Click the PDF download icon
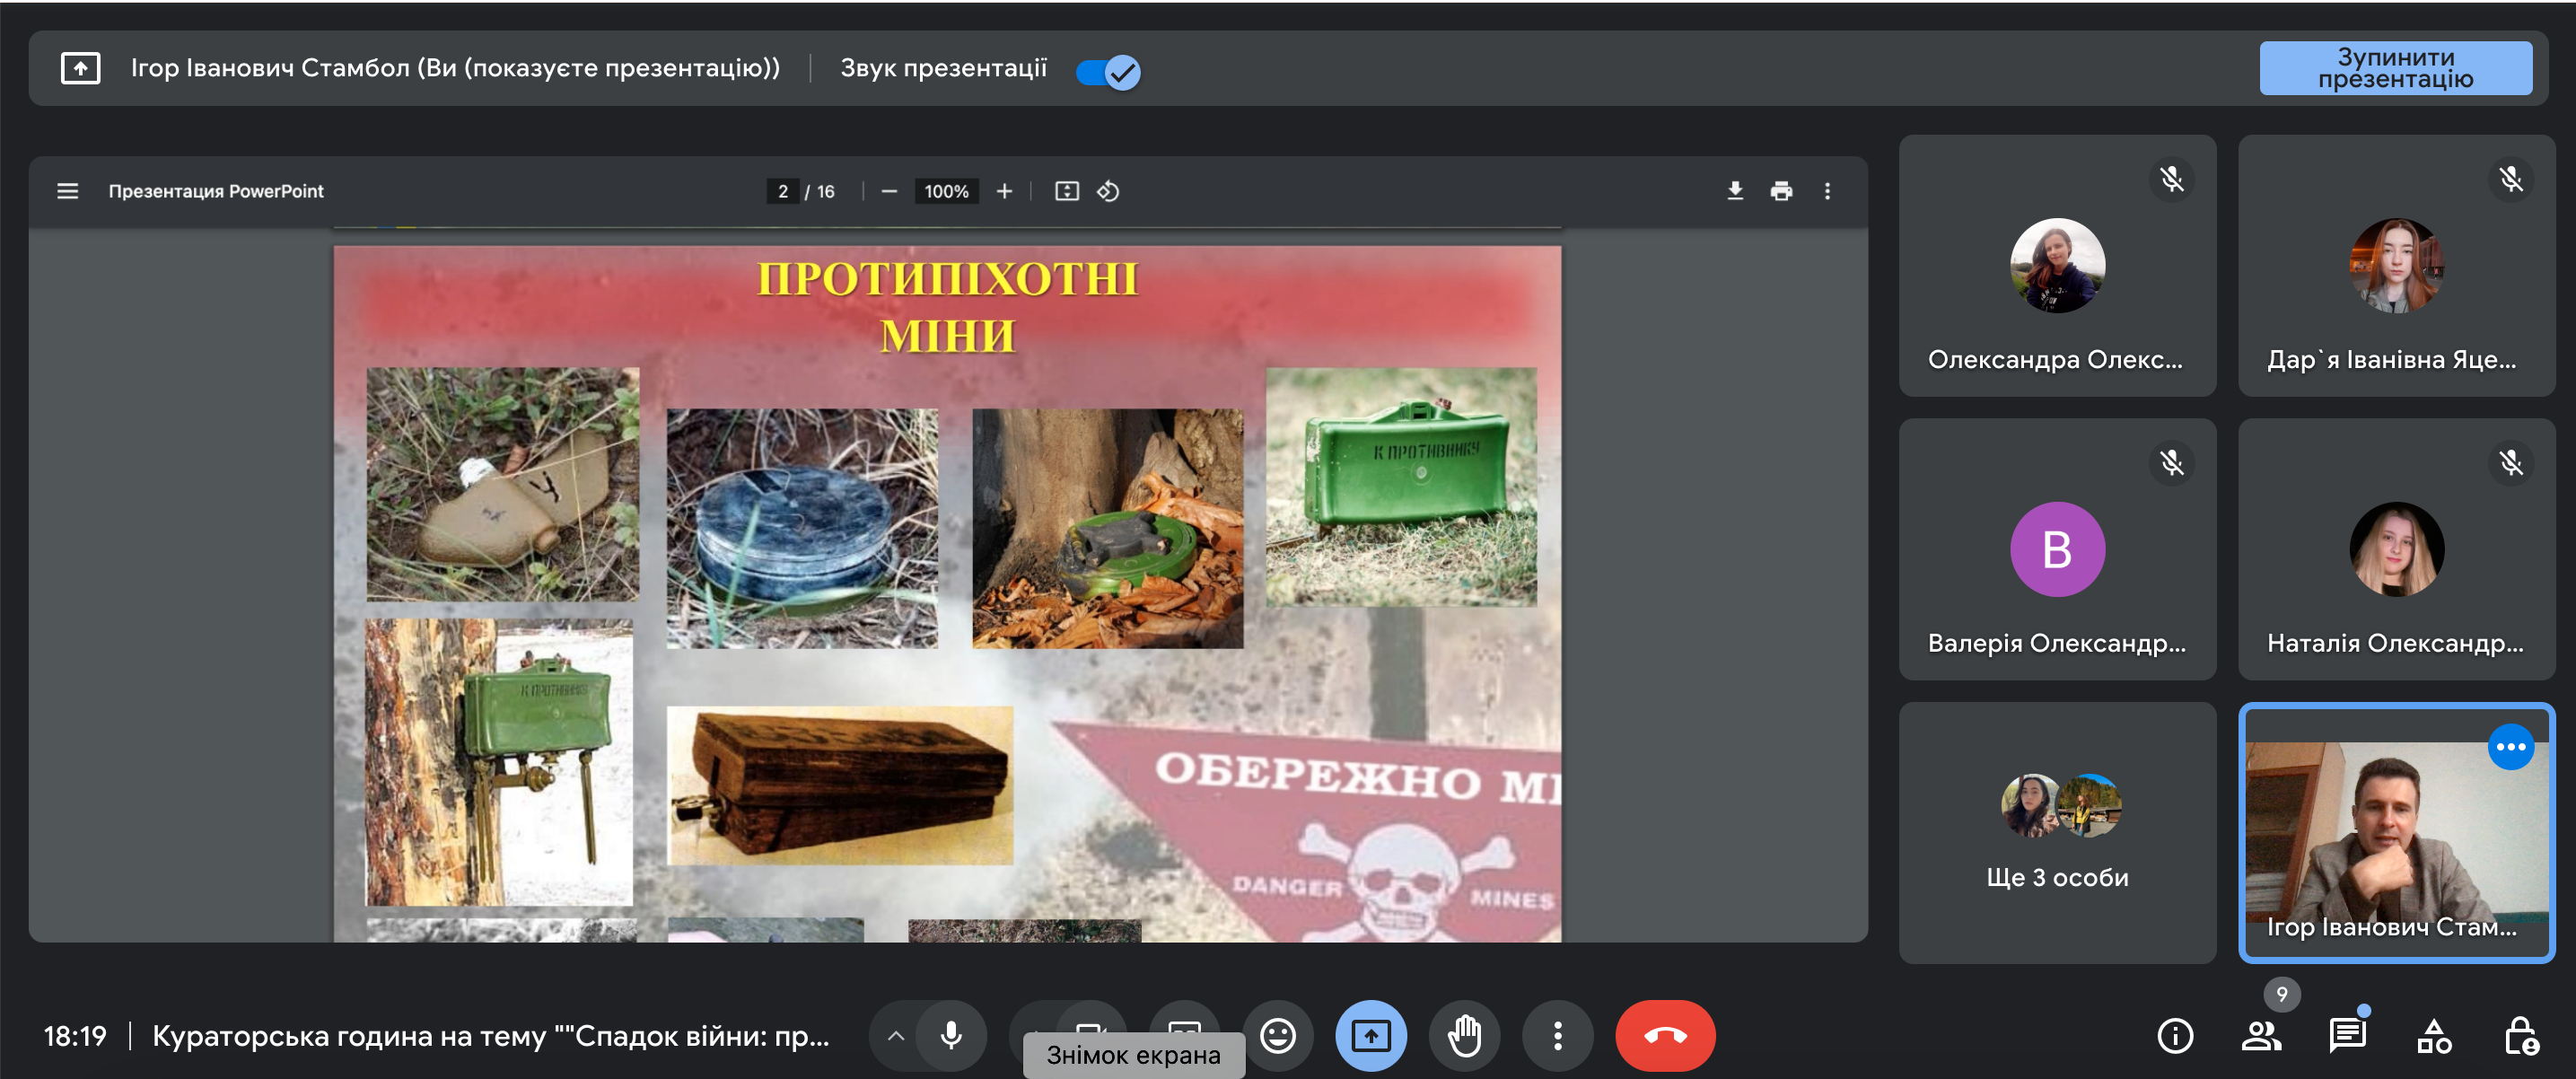 (1735, 191)
